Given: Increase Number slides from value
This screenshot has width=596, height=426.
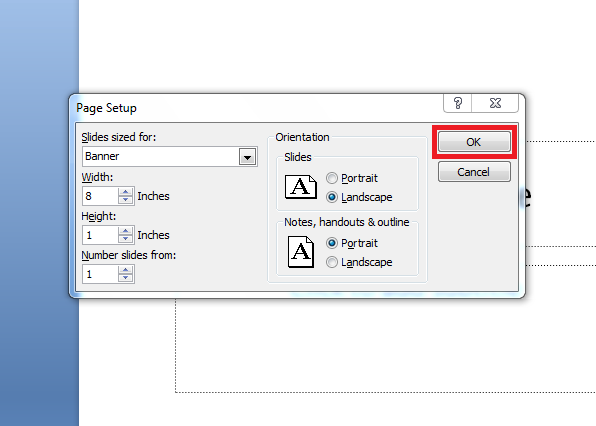Looking at the screenshot, I should [125, 270].
